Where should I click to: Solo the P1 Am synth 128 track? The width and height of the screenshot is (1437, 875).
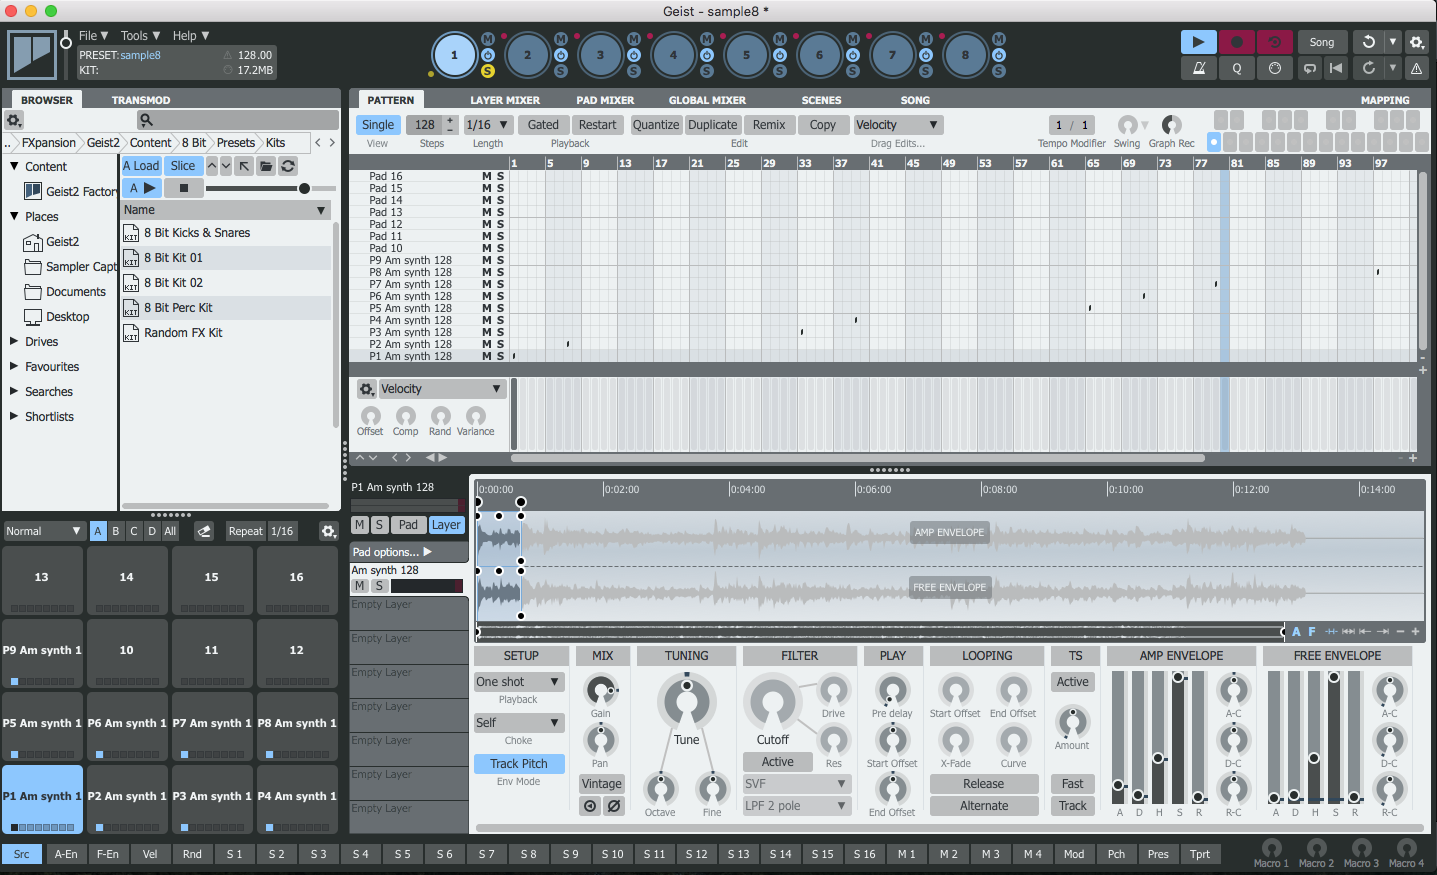tap(500, 356)
